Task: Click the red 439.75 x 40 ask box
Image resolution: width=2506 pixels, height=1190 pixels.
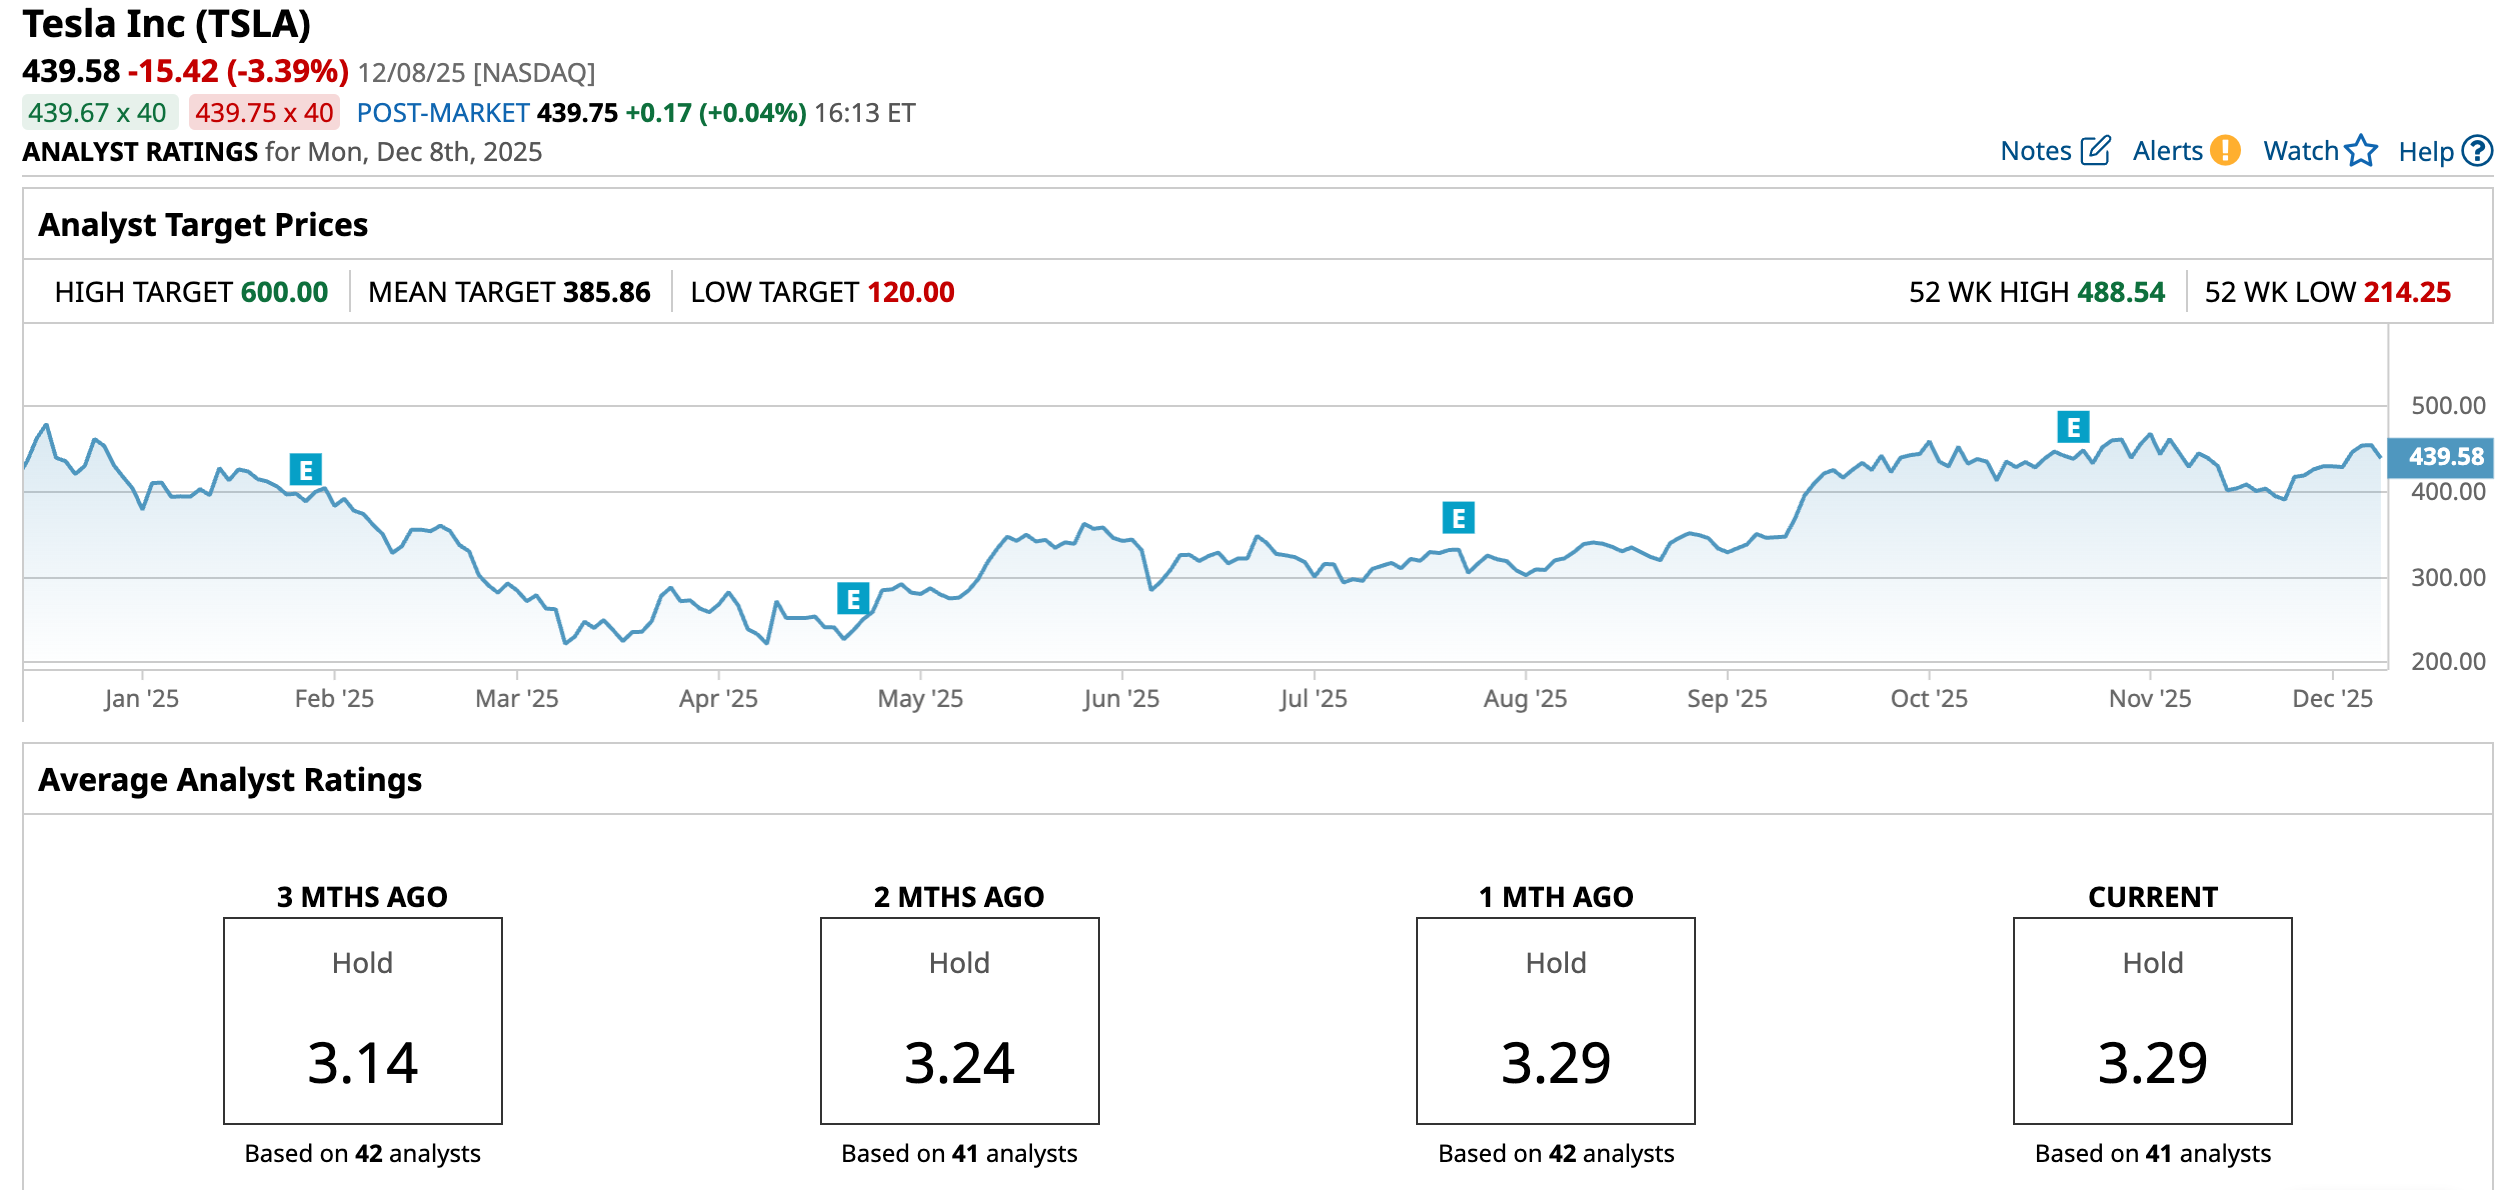Action: (264, 113)
